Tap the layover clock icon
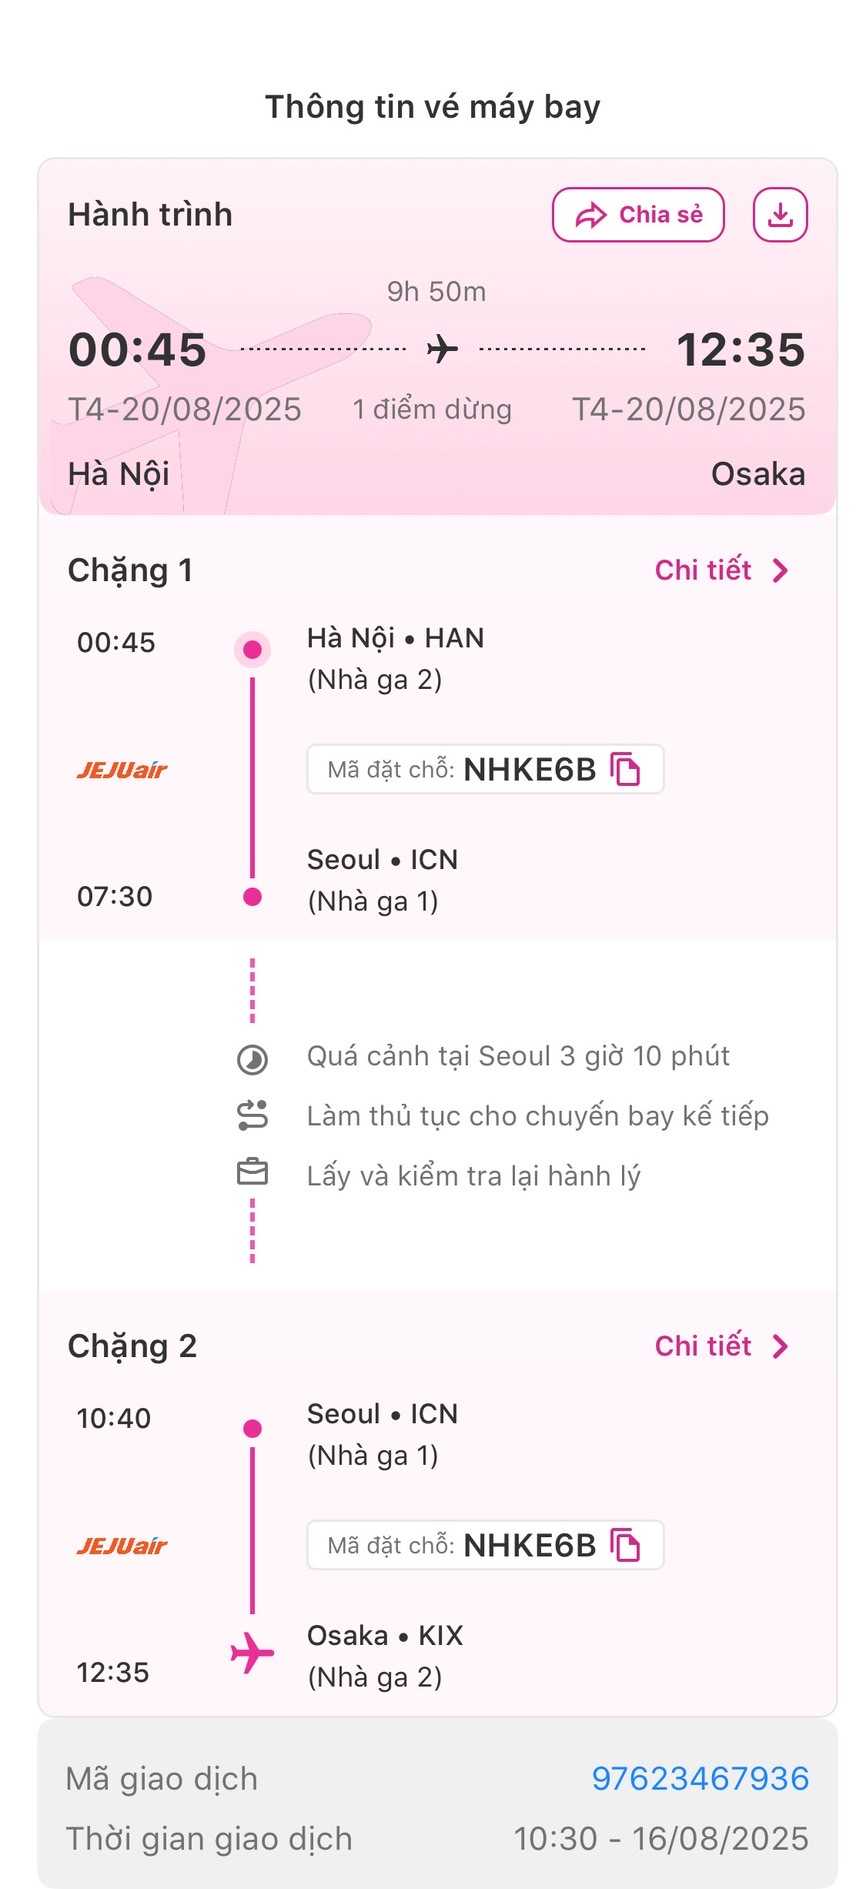Image resolution: width=866 pixels, height=1889 pixels. click(x=252, y=1059)
